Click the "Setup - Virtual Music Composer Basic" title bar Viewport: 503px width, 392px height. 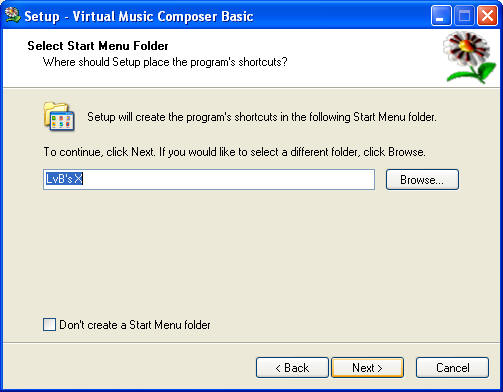tap(139, 16)
